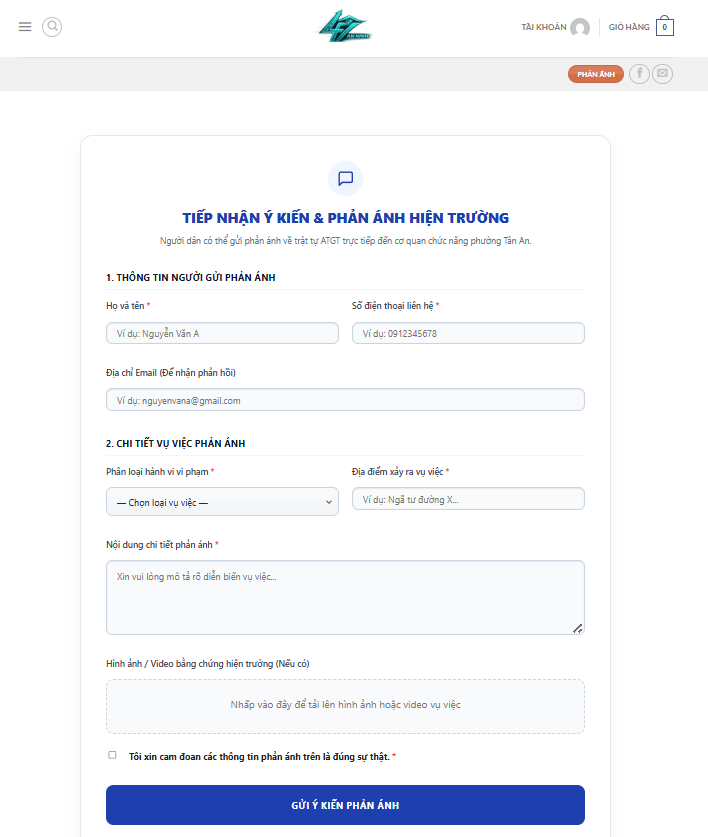Click the chat bubble icon above the title

click(x=345, y=178)
